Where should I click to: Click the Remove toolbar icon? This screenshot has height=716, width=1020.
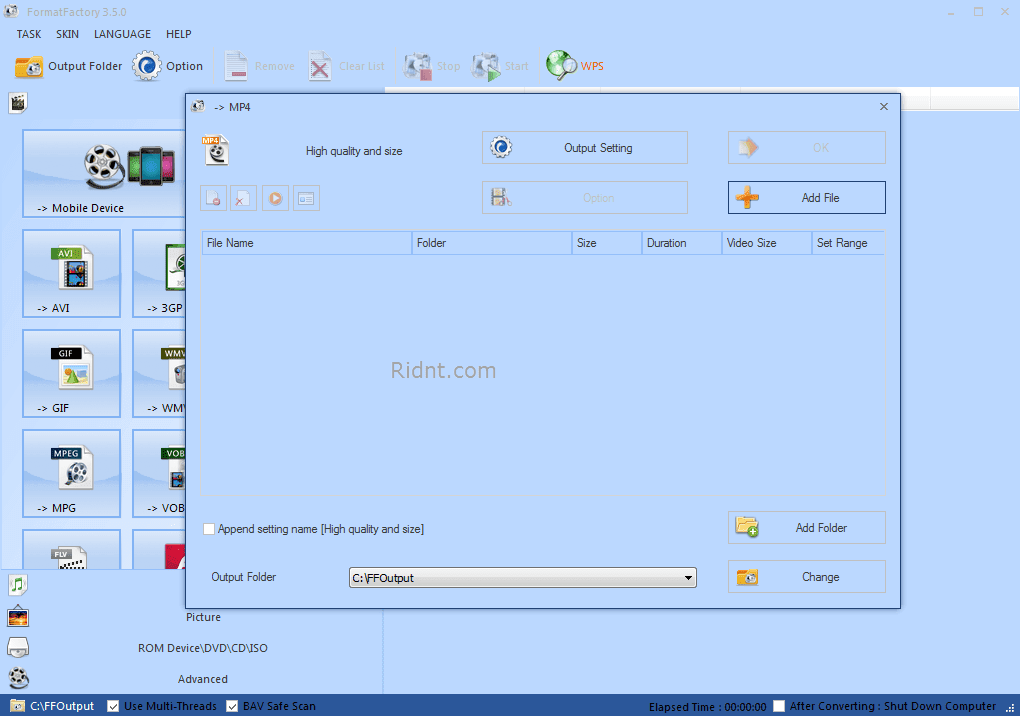(x=235, y=66)
